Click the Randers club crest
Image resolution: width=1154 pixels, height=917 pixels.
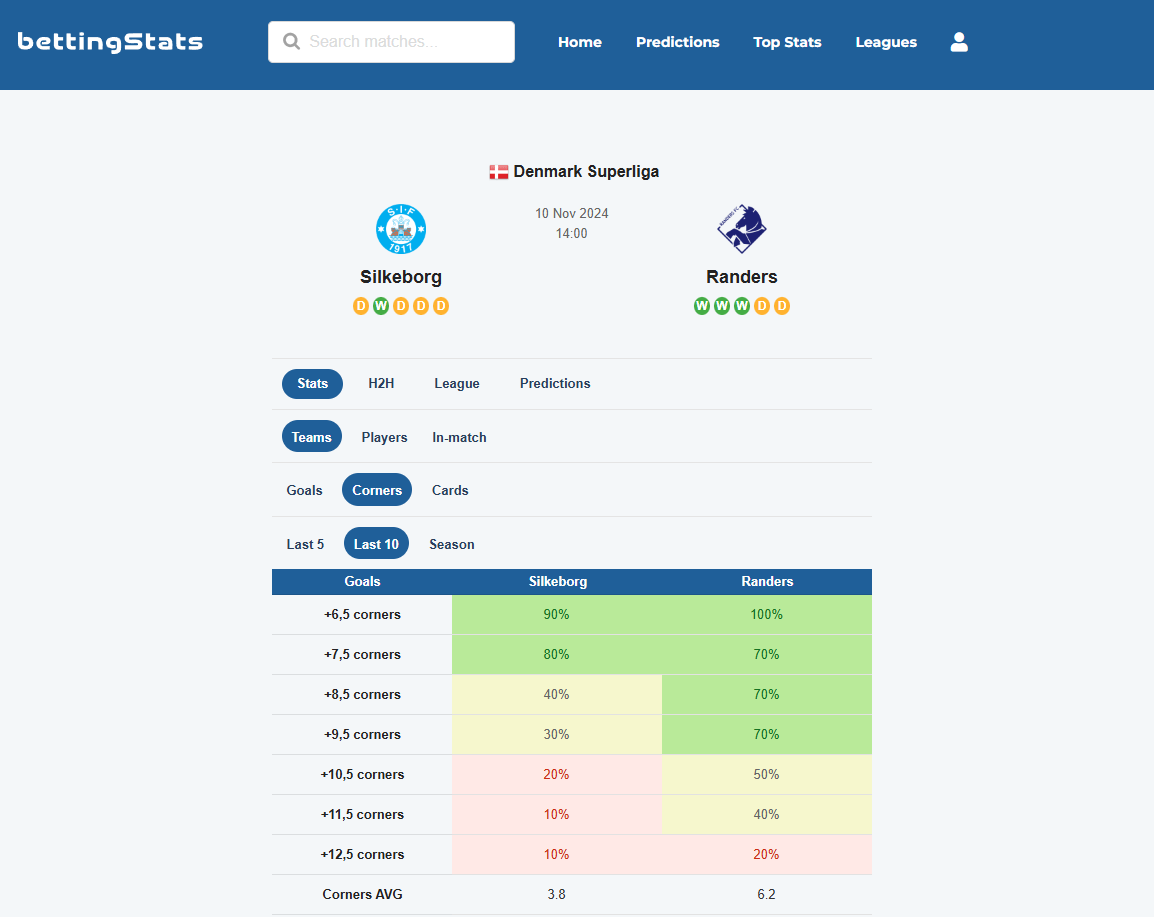click(742, 229)
